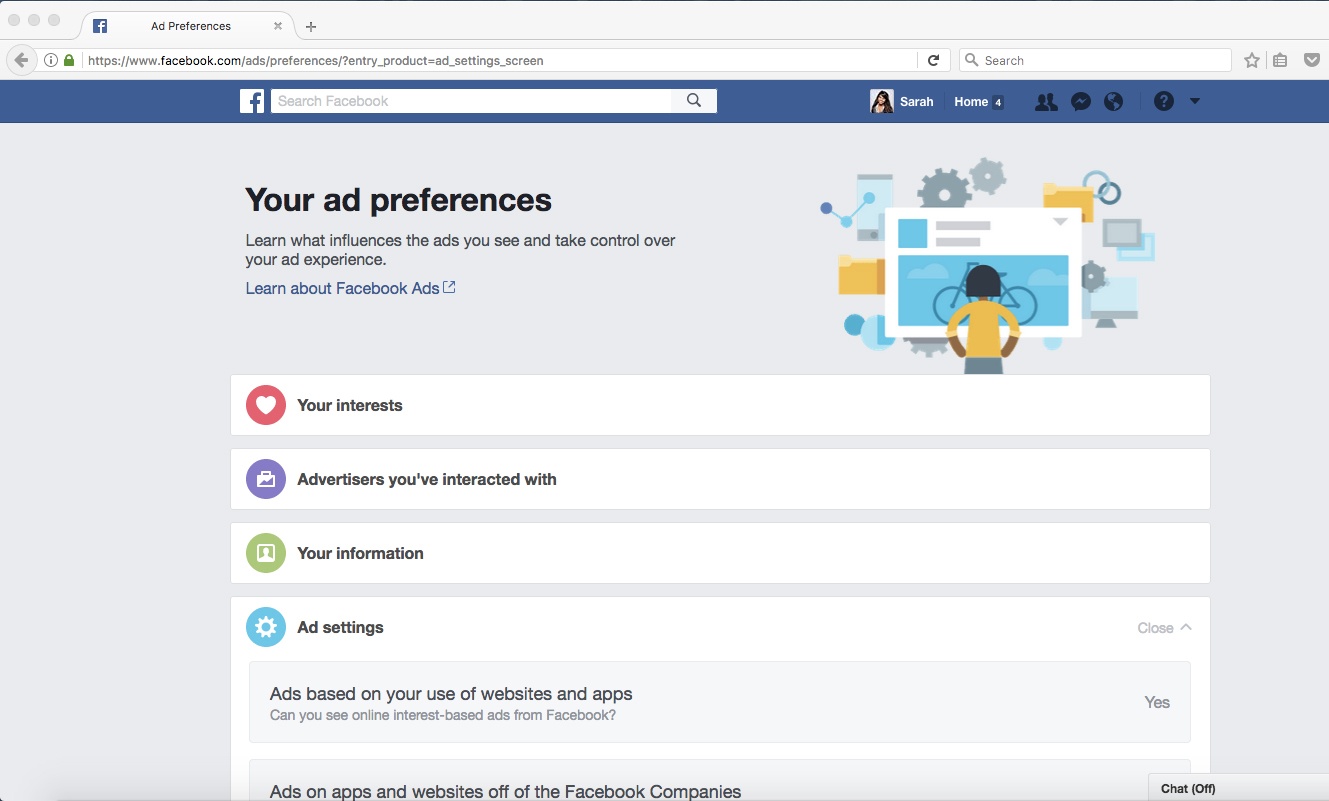1329x801 pixels.
Task: Click the search magnifier in browser Search box
Action: (x=971, y=60)
